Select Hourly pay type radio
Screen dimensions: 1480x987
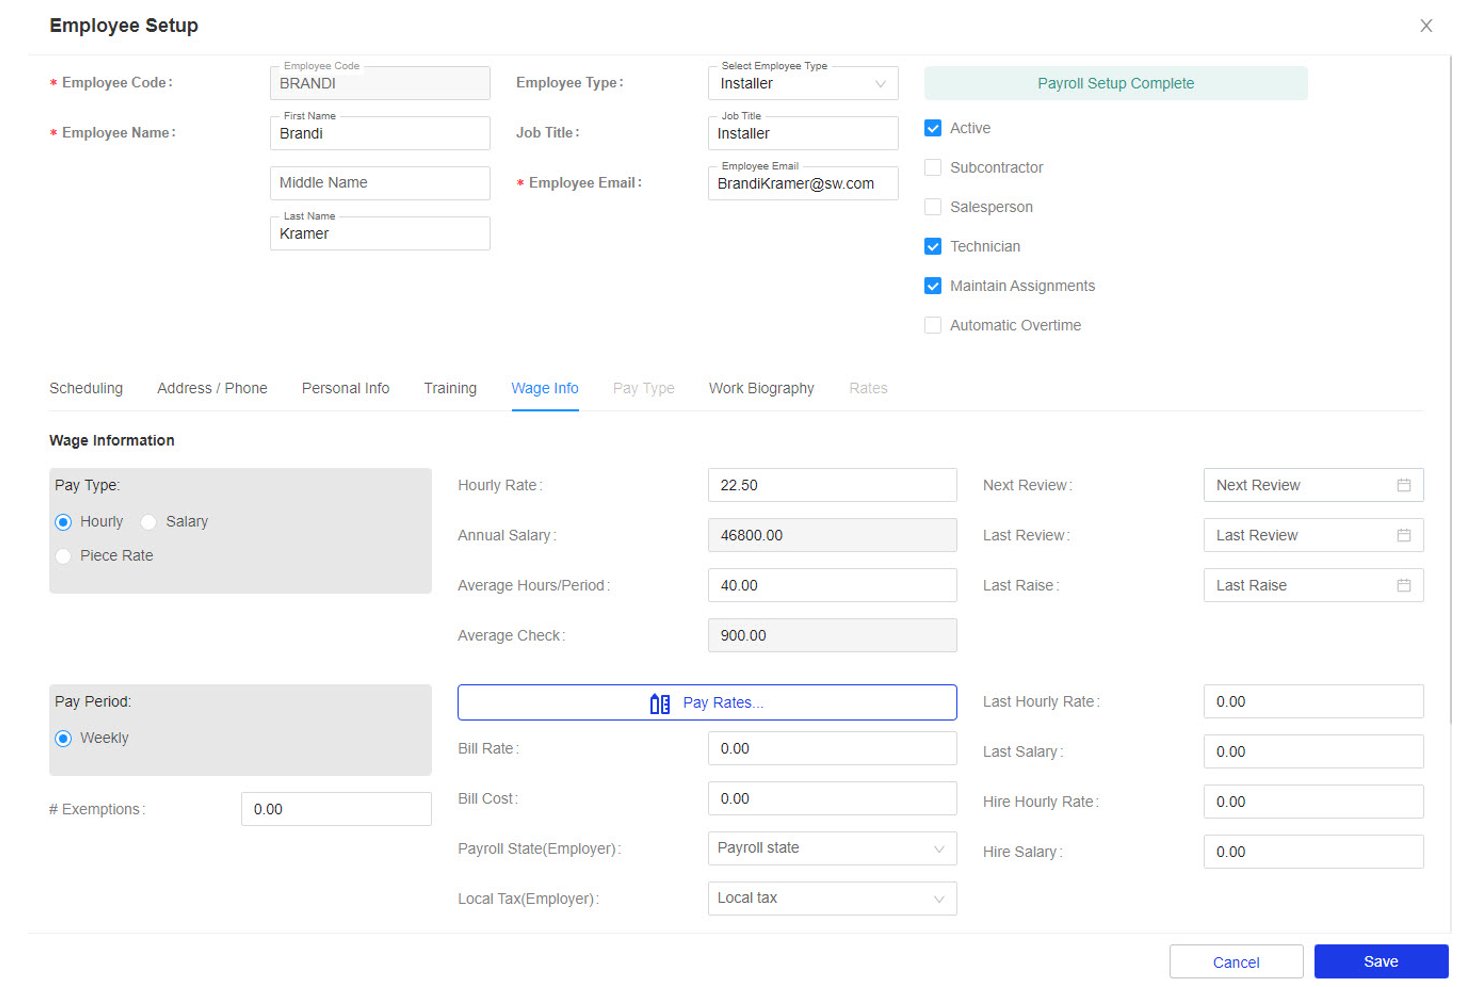(64, 522)
